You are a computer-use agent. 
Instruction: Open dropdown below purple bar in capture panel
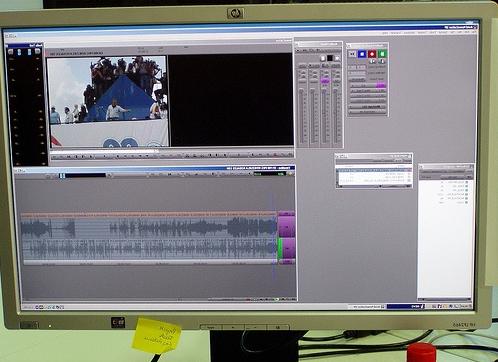(x=367, y=91)
